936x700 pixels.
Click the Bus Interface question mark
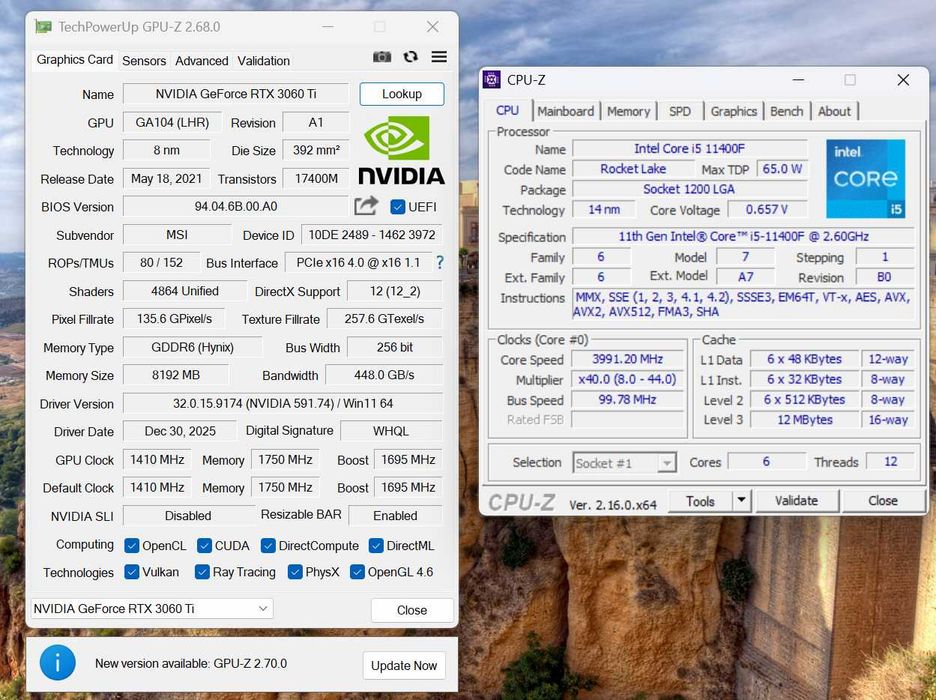click(440, 263)
